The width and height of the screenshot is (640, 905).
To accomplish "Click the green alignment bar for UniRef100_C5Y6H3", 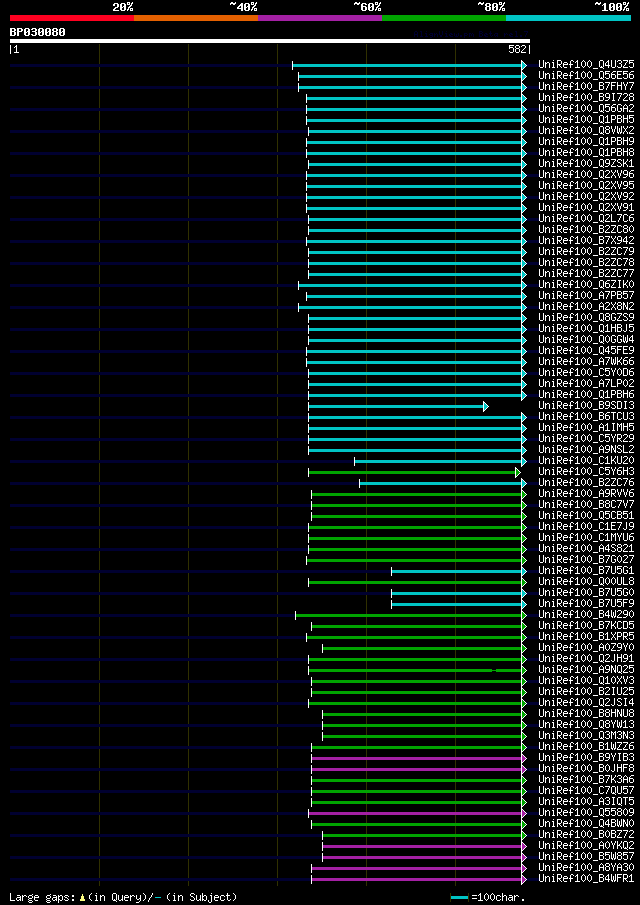I will tap(414, 472).
